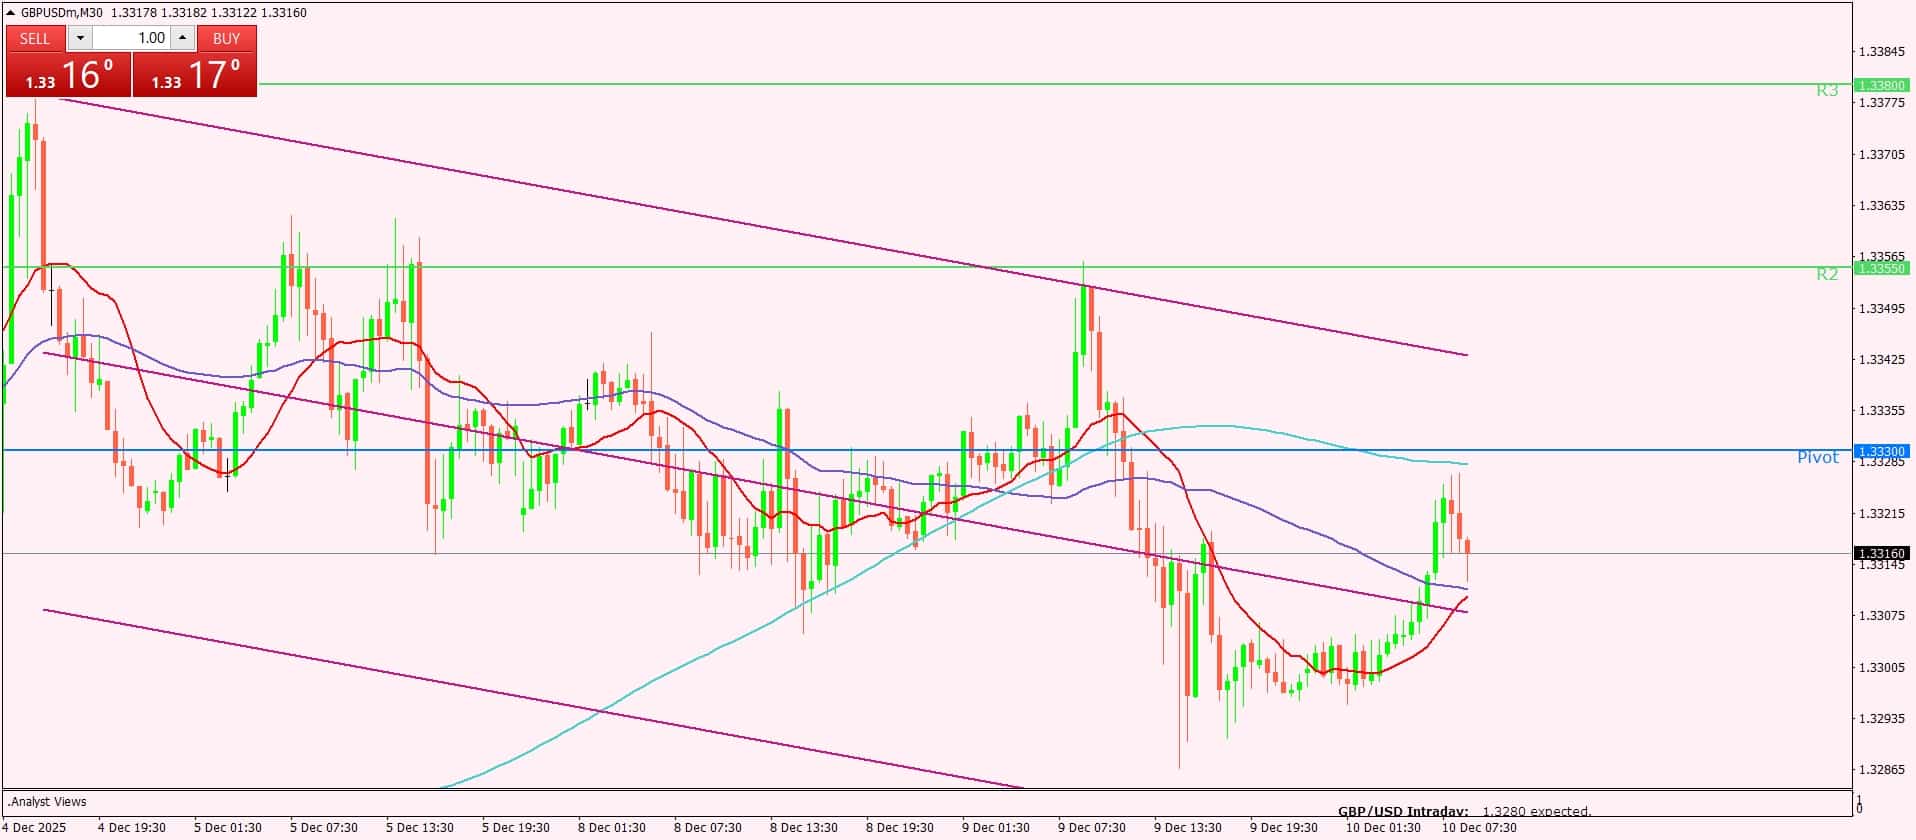Click the R2 level label
Image resolution: width=1916 pixels, height=840 pixels.
[x=1827, y=274]
